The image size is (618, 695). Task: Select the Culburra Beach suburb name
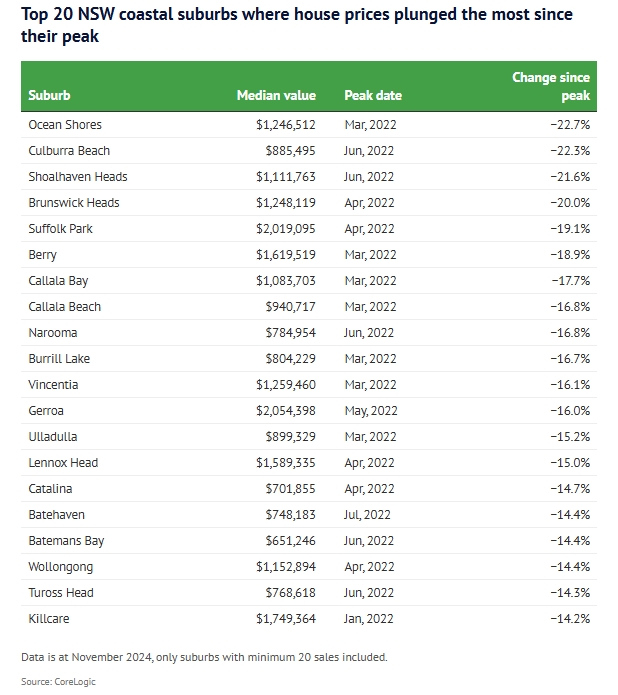click(x=69, y=151)
